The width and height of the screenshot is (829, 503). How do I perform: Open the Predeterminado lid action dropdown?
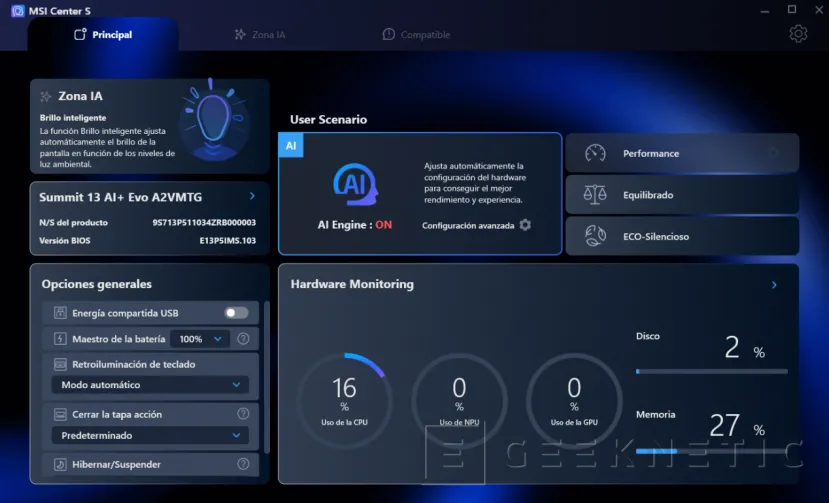[x=150, y=435]
